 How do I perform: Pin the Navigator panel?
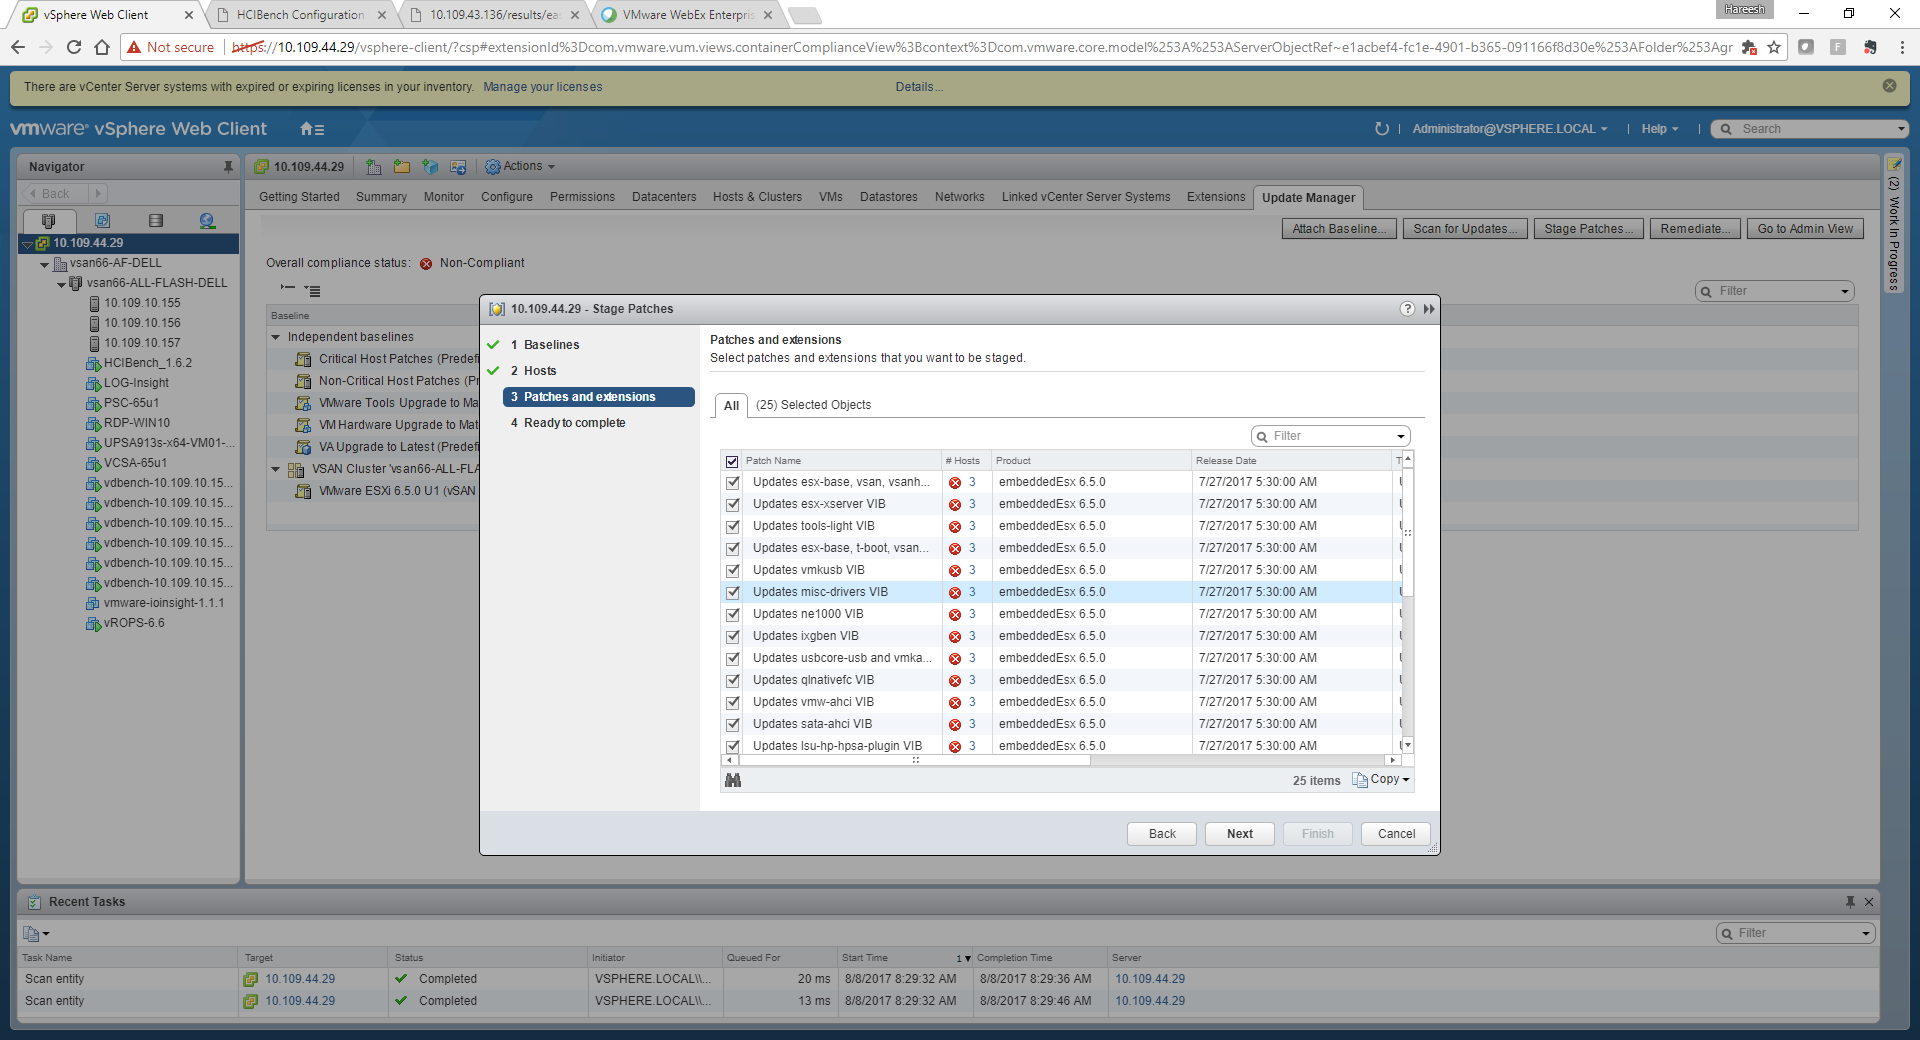click(x=228, y=167)
